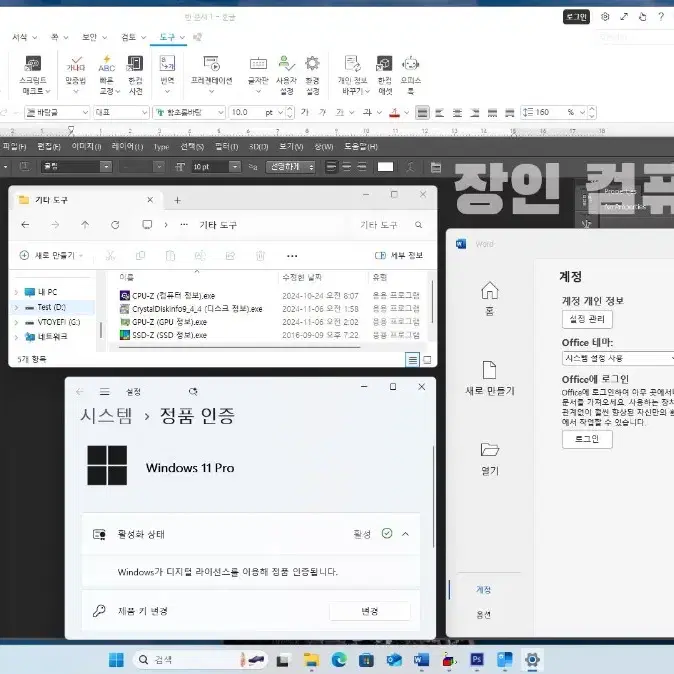Viewport: 674px width, 674px height.
Task: Run the 맞춤법 spell check tool
Action: click(76, 75)
